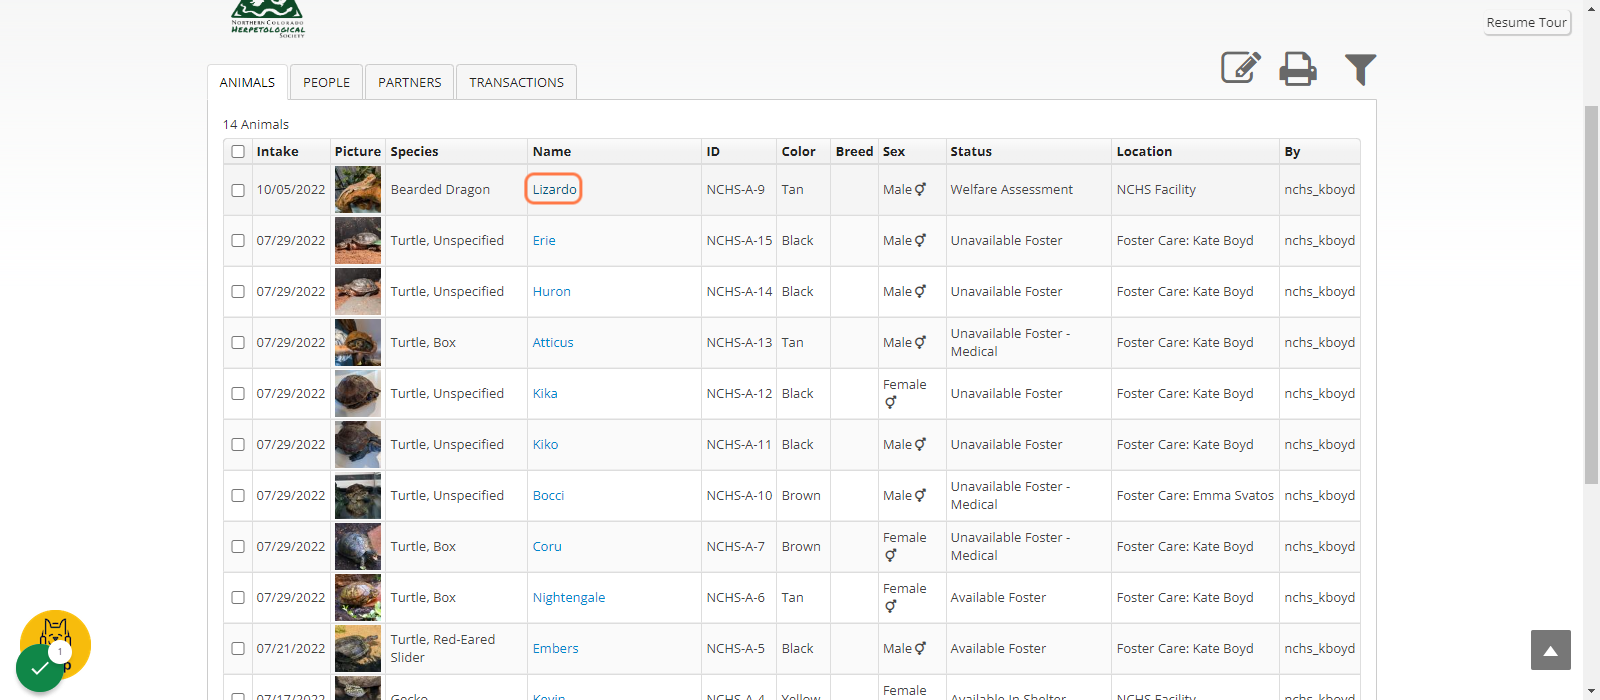Select the checkbox for Erie
The height and width of the screenshot is (700, 1600).
pyautogui.click(x=238, y=241)
